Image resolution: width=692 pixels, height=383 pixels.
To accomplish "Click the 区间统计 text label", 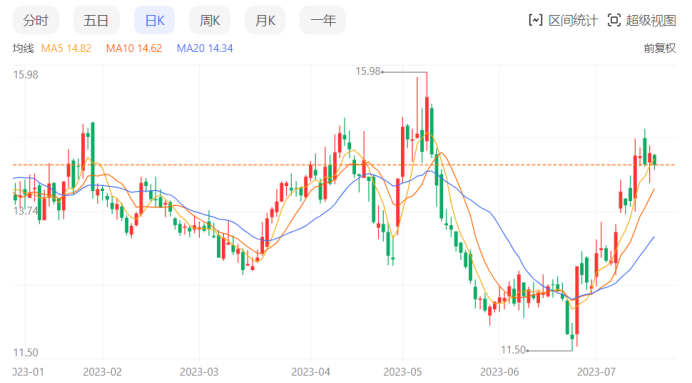I will point(573,20).
